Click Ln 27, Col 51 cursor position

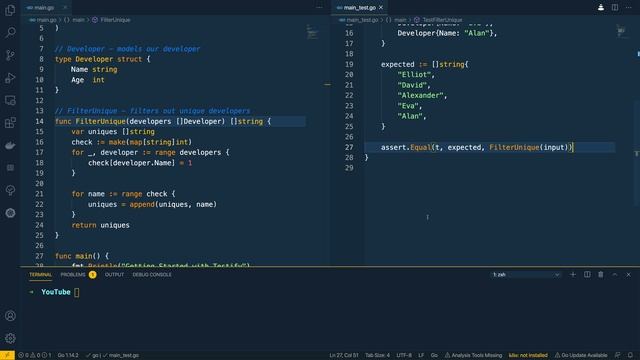coord(344,355)
